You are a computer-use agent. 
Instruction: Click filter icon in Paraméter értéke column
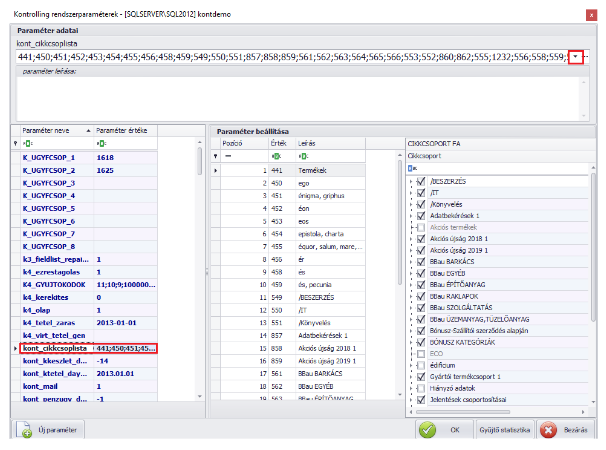coord(100,144)
